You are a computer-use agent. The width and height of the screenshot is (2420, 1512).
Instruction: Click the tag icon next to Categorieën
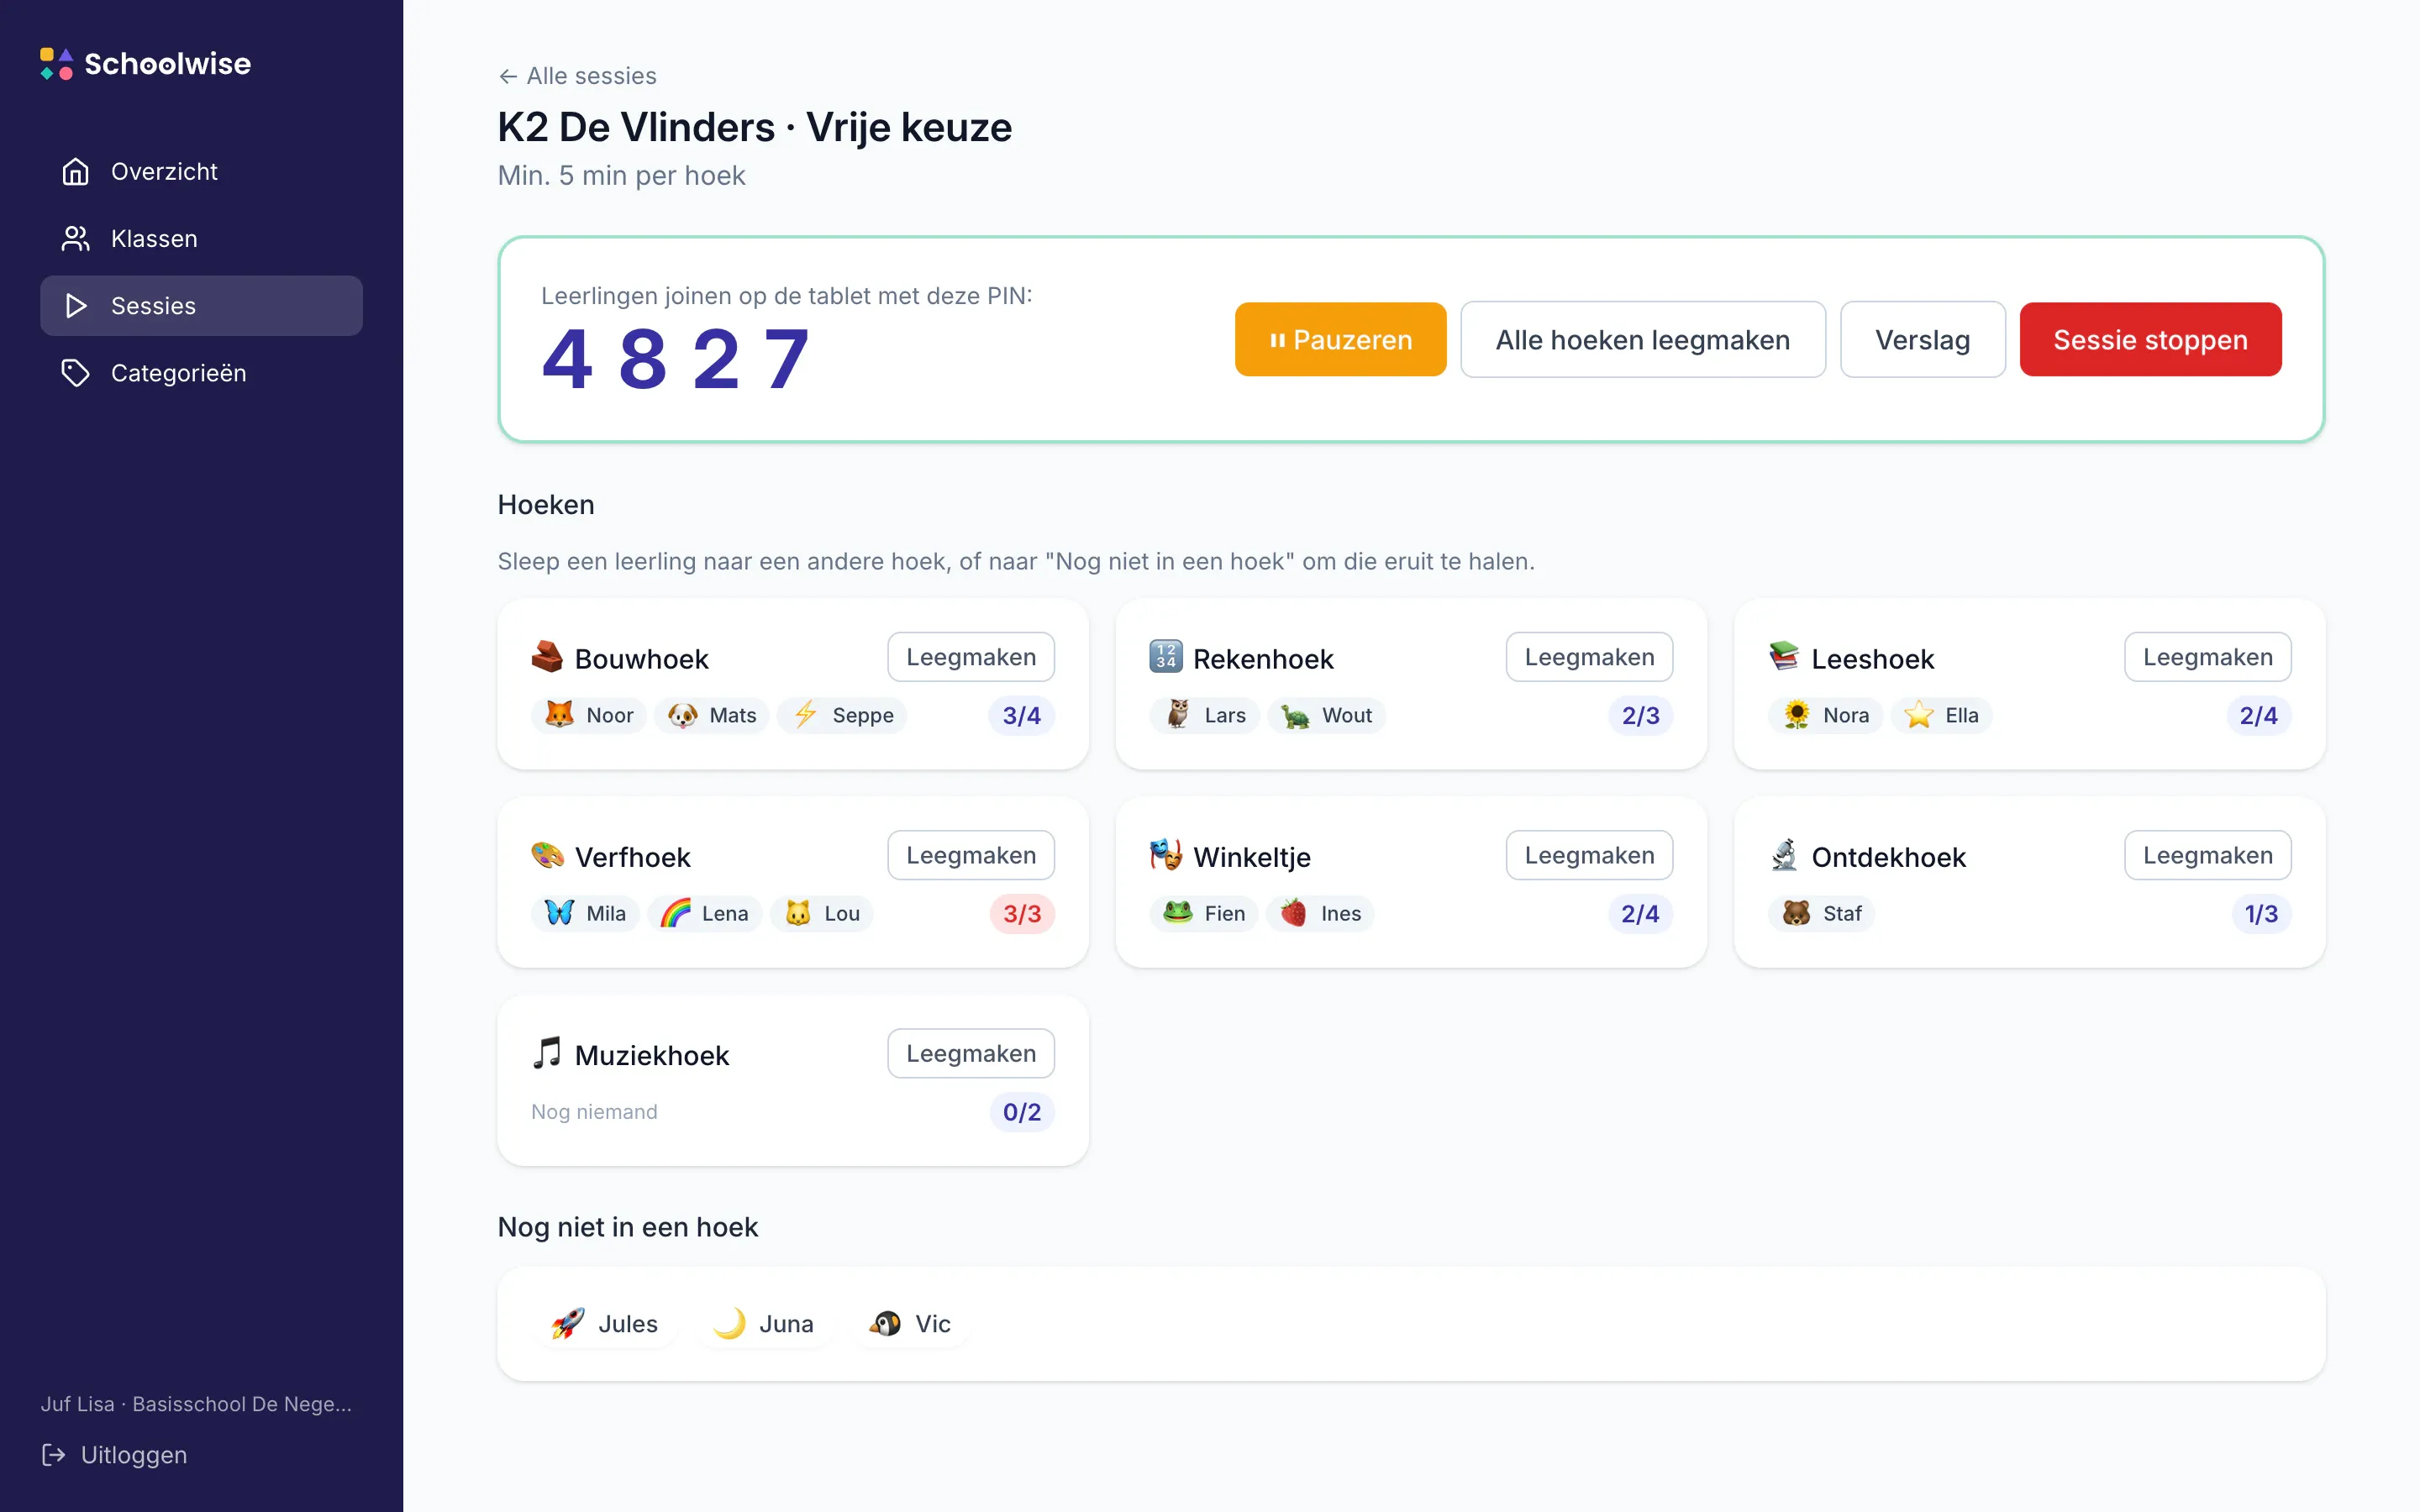point(76,373)
